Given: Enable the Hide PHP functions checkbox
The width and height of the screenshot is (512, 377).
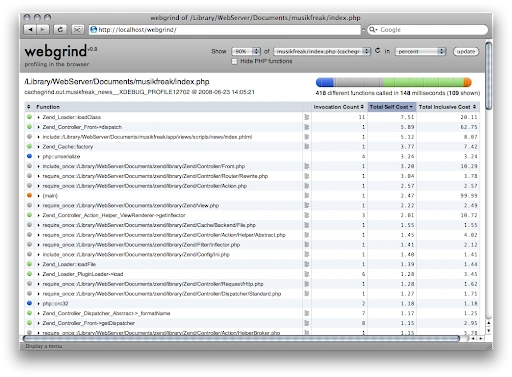Looking at the screenshot, I should 234,61.
